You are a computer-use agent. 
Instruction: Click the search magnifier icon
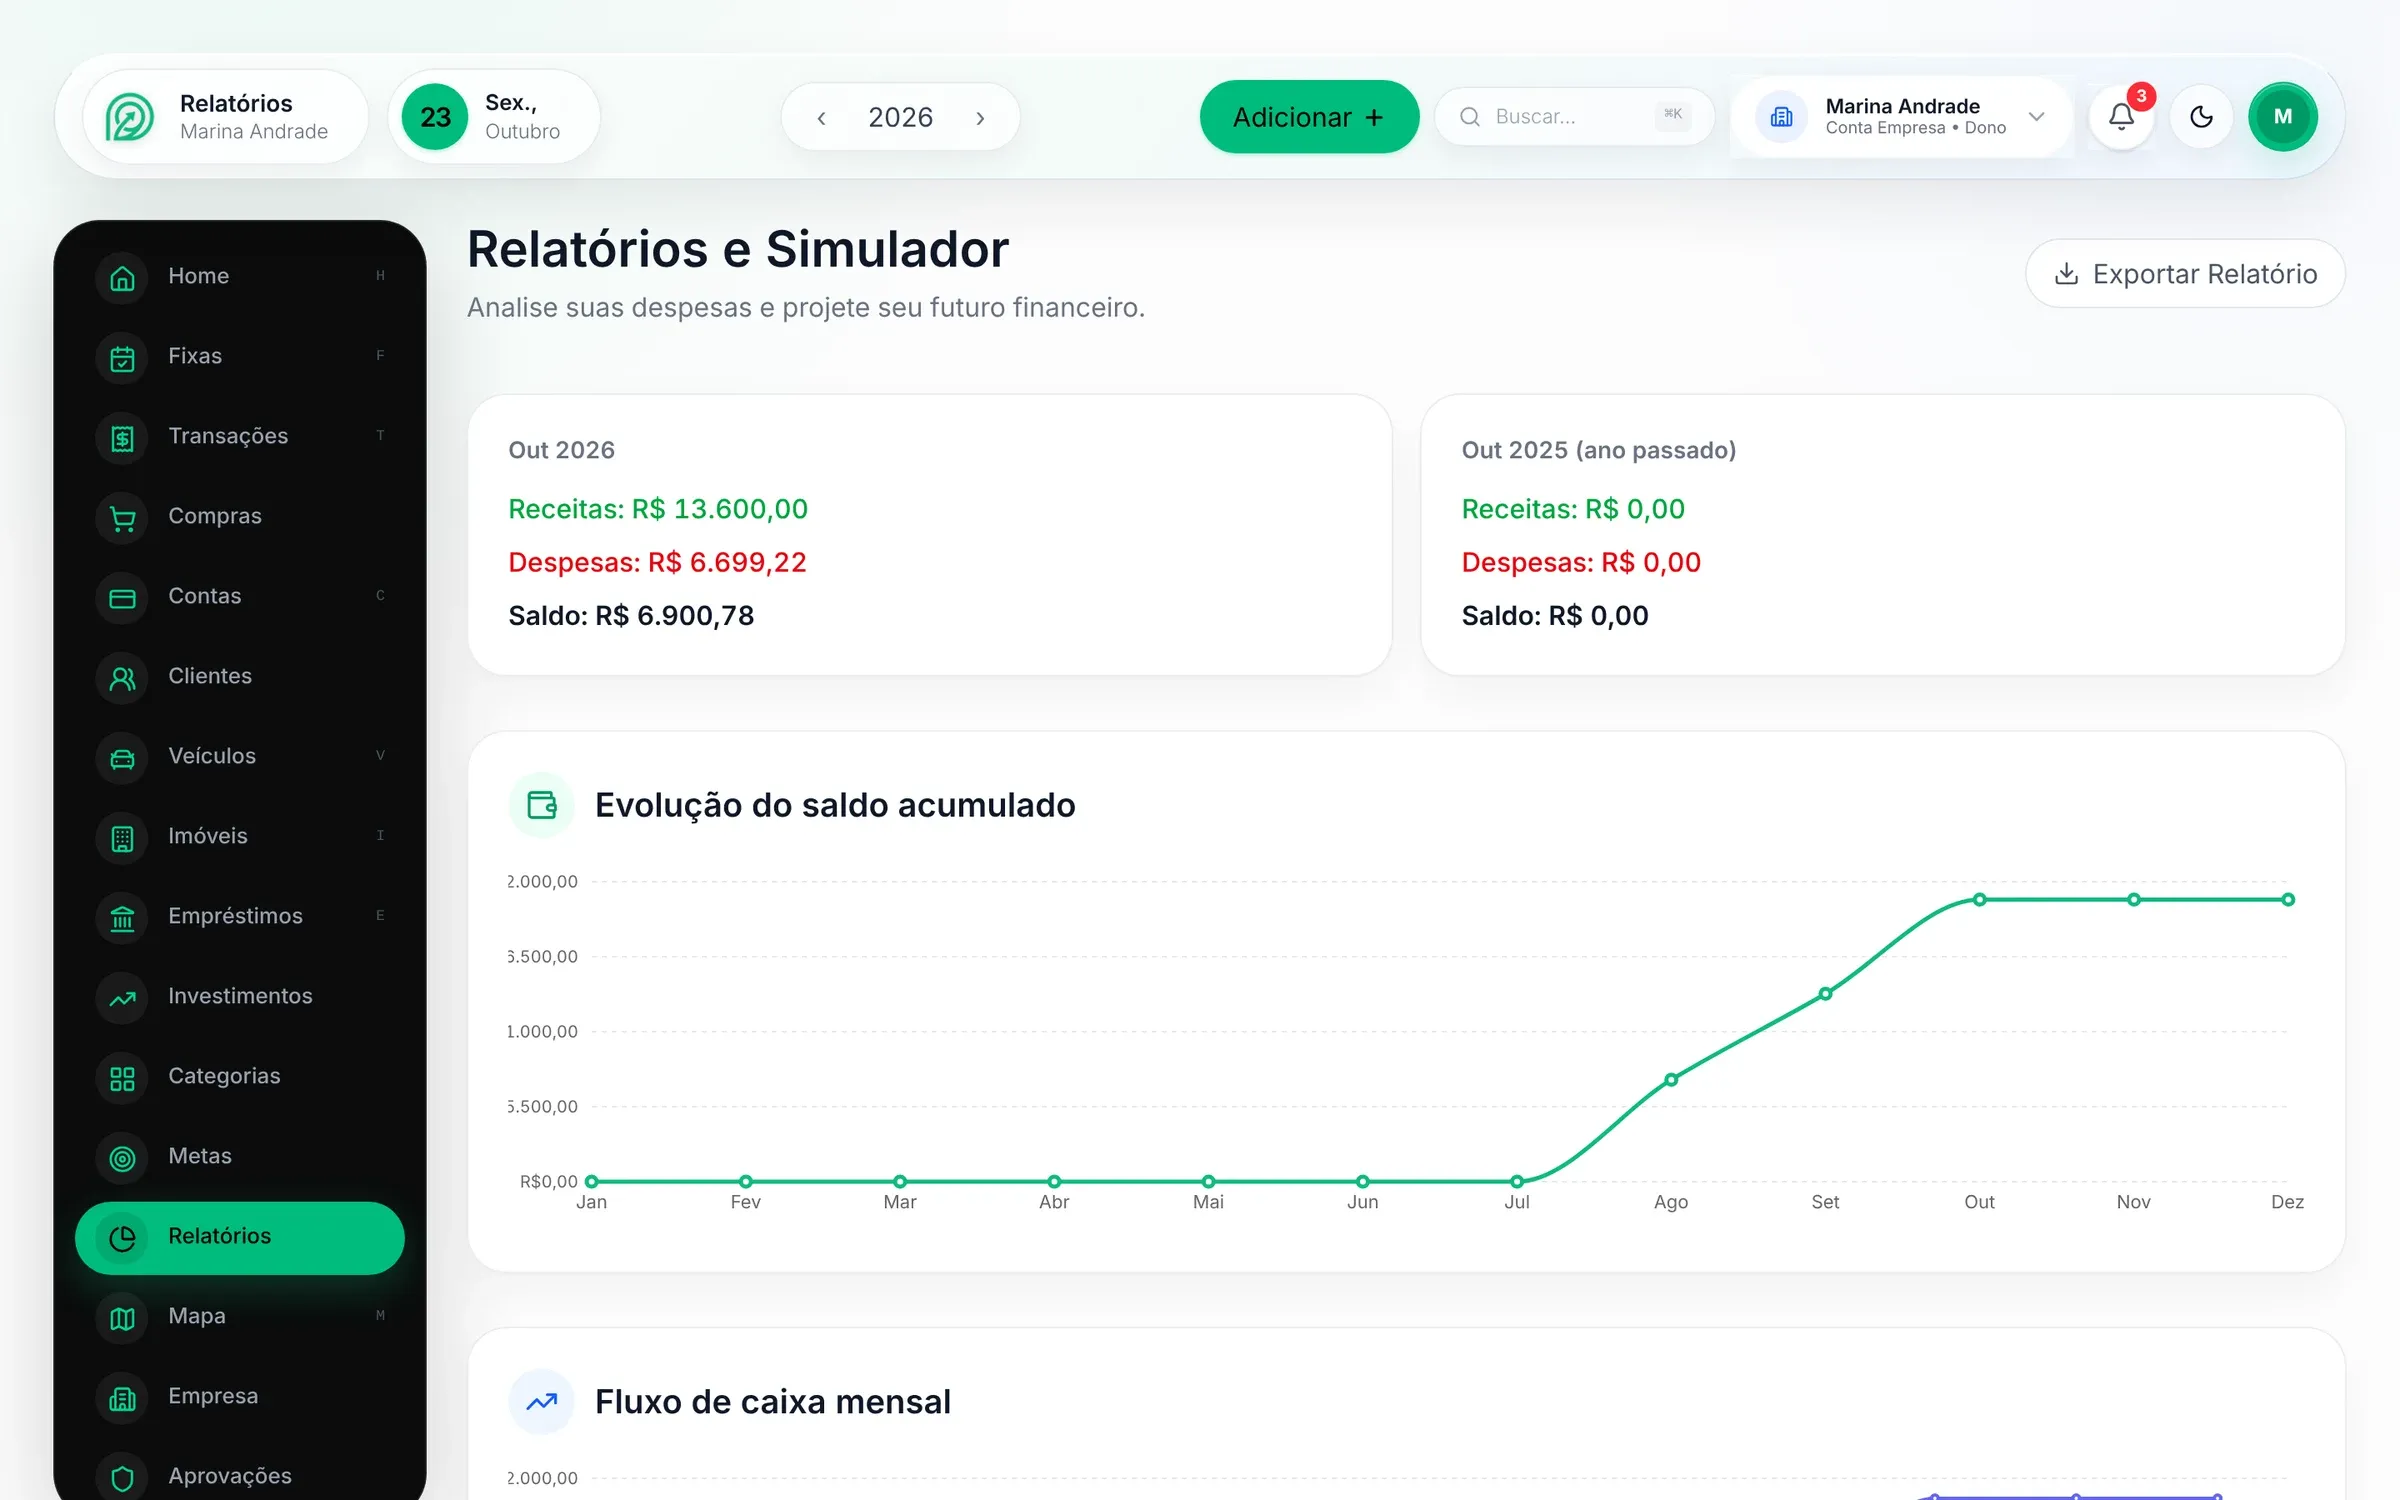tap(1470, 117)
